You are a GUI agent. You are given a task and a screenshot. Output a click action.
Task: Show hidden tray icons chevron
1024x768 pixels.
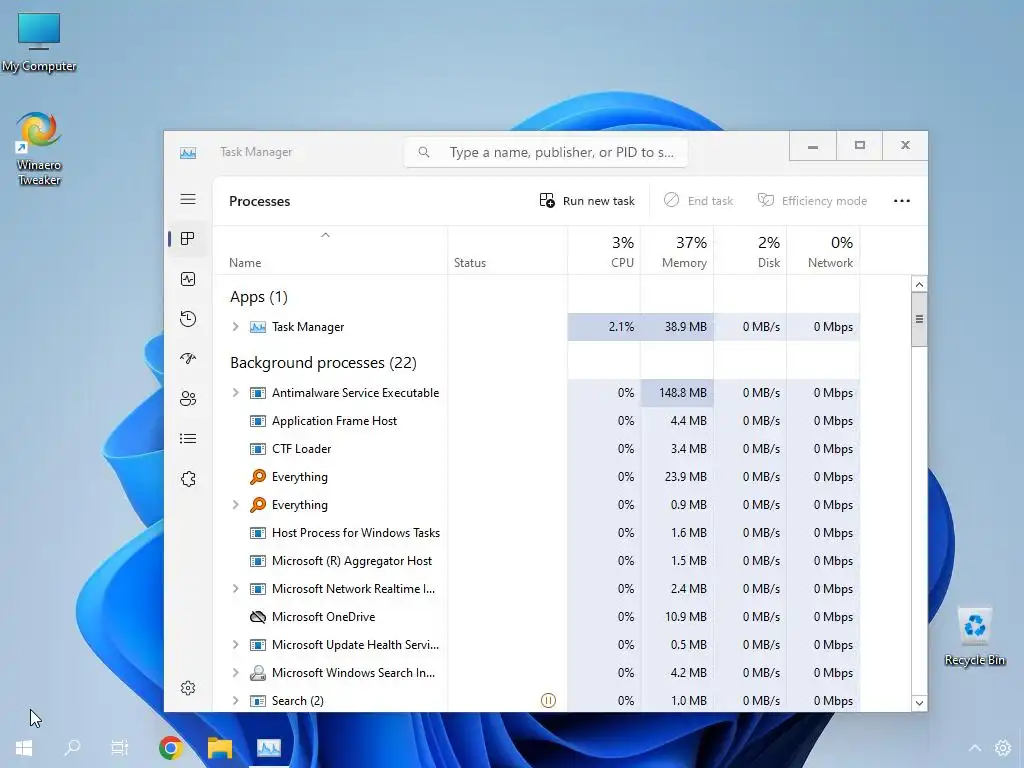pyautogui.click(x=974, y=748)
